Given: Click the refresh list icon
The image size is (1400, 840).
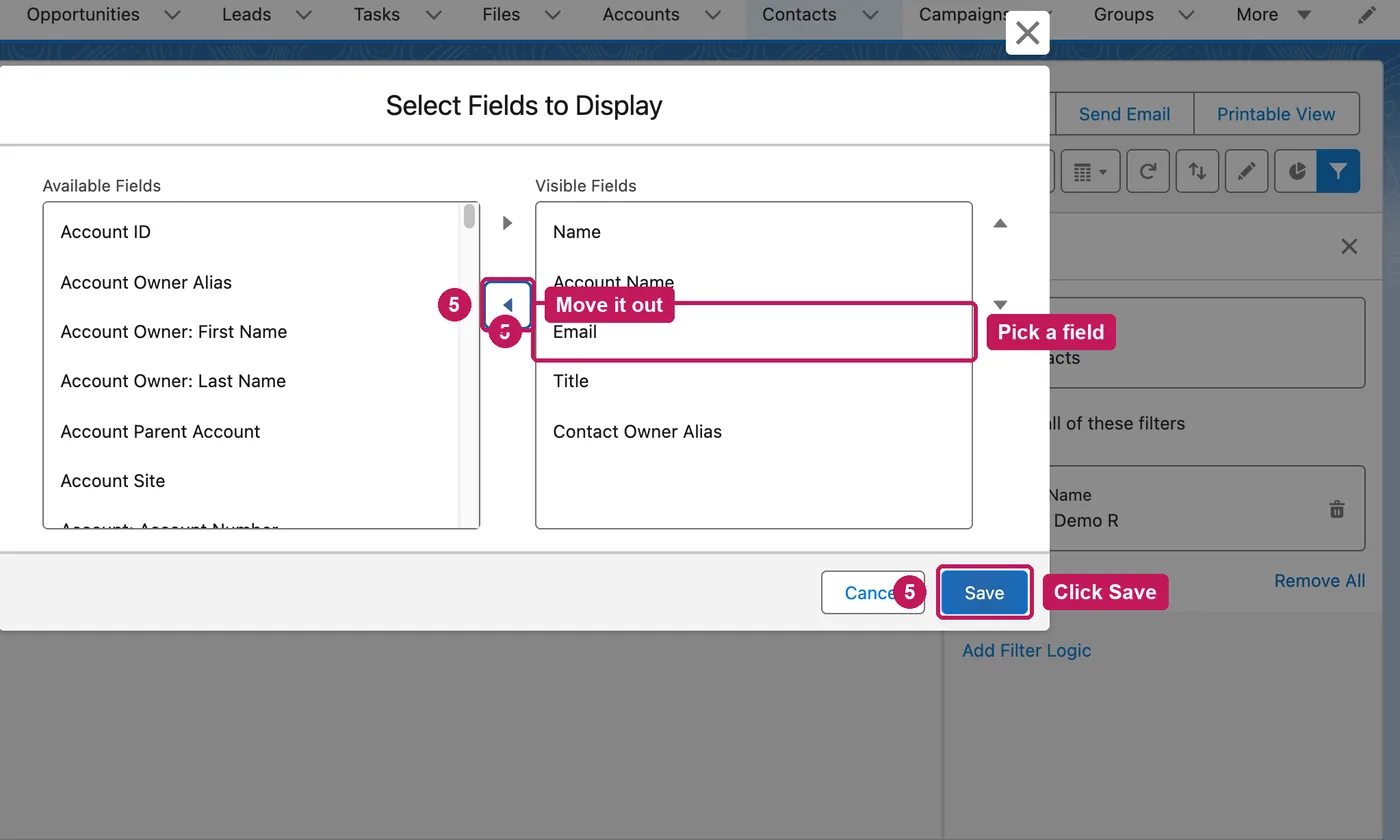Looking at the screenshot, I should pyautogui.click(x=1148, y=172).
